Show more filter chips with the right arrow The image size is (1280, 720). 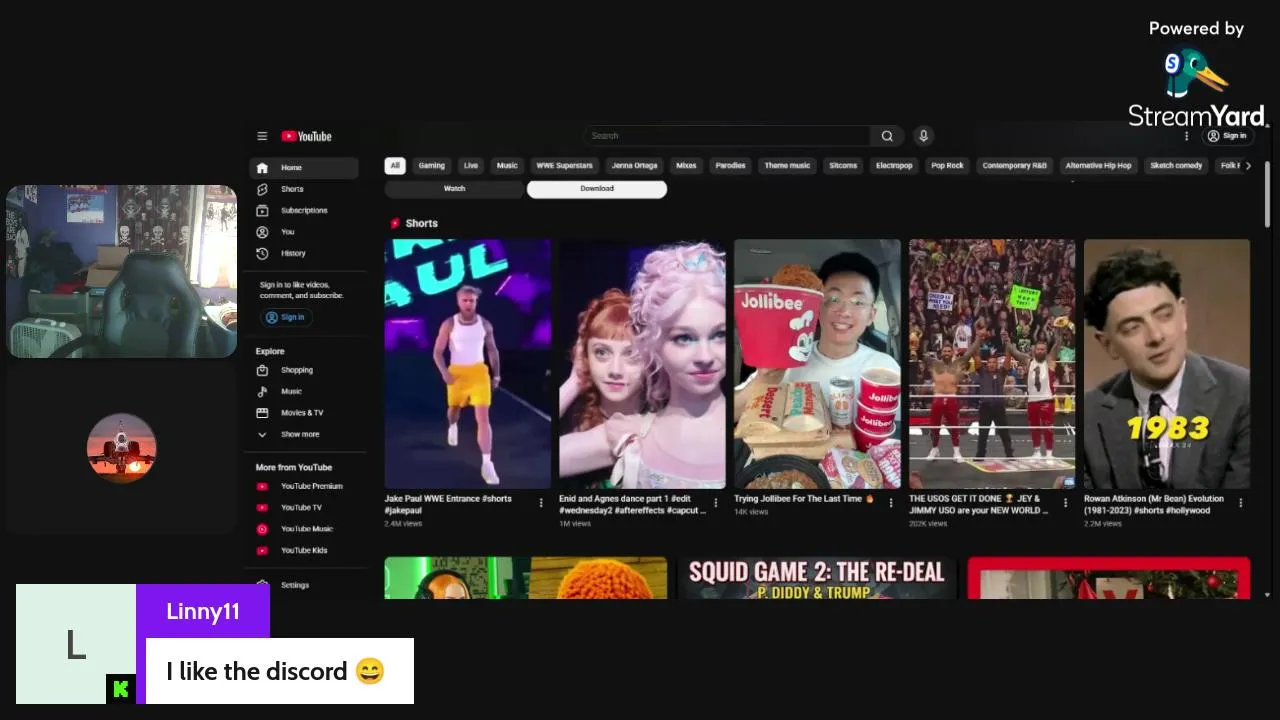(x=1247, y=166)
